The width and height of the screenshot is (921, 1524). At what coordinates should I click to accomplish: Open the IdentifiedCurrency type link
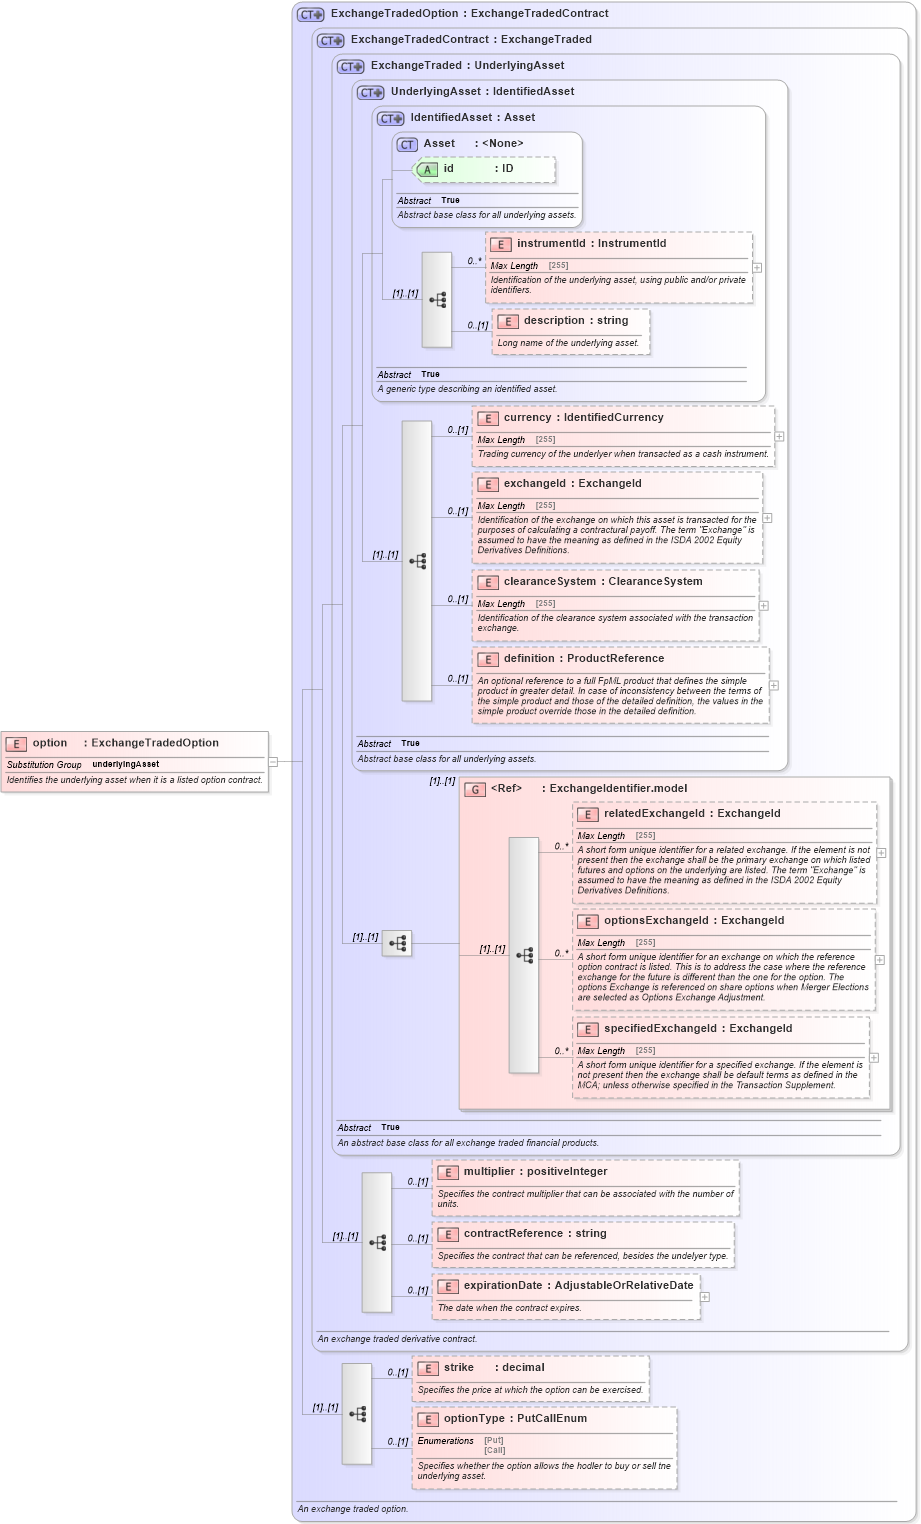(x=614, y=418)
